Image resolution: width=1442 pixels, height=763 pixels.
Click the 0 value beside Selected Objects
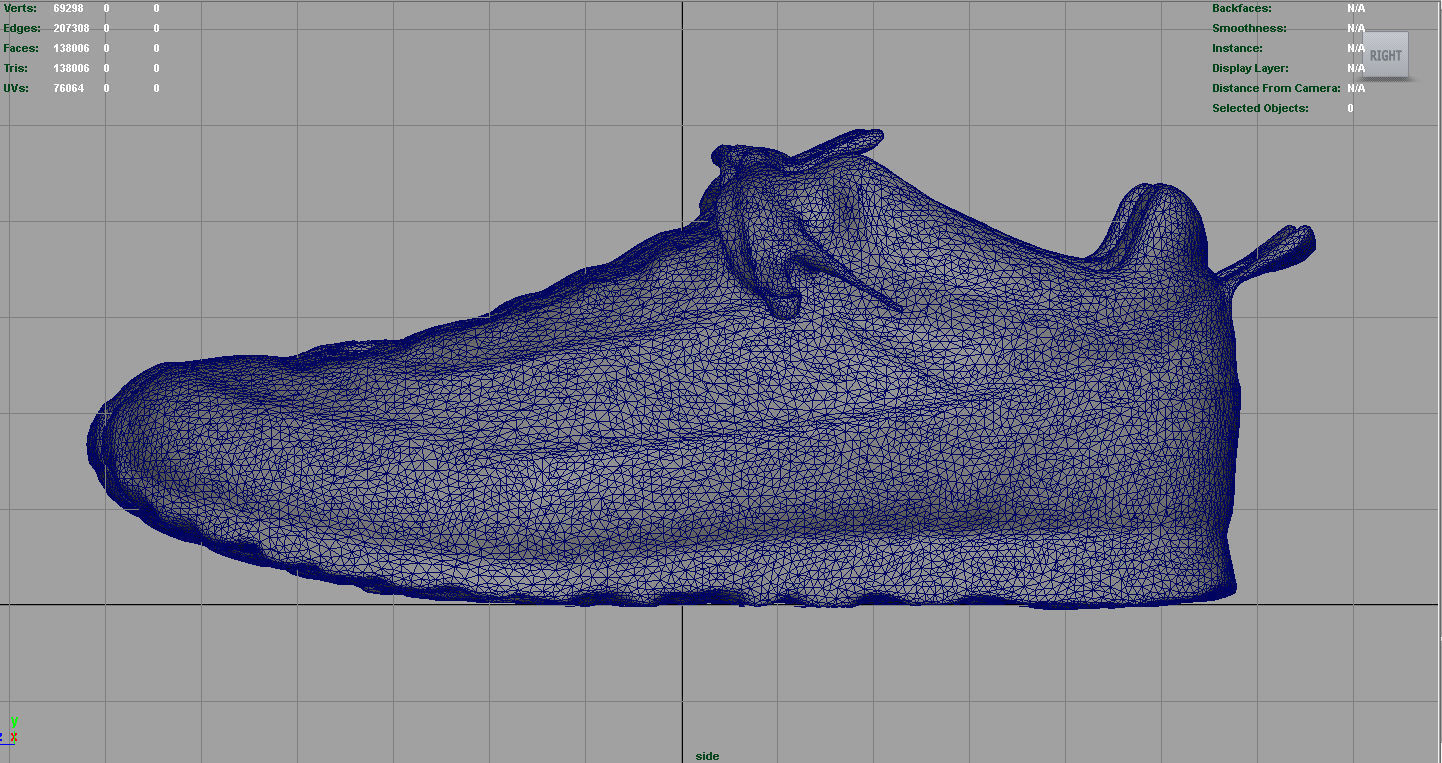(x=1350, y=108)
